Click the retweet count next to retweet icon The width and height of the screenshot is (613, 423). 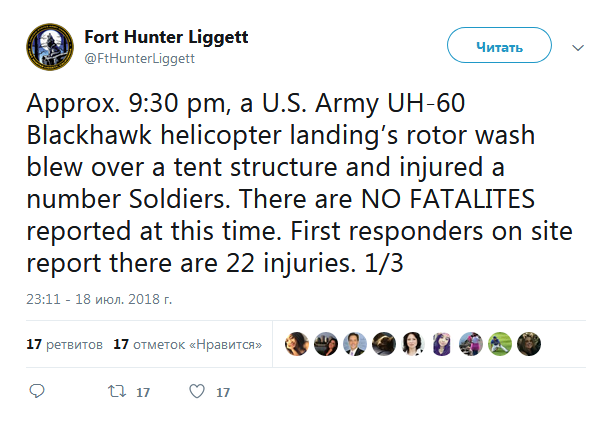point(143,392)
